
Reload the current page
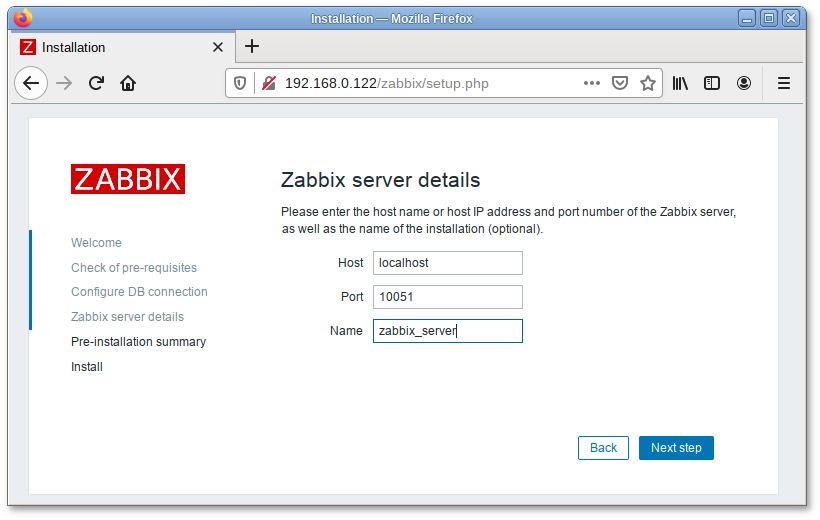[x=96, y=83]
